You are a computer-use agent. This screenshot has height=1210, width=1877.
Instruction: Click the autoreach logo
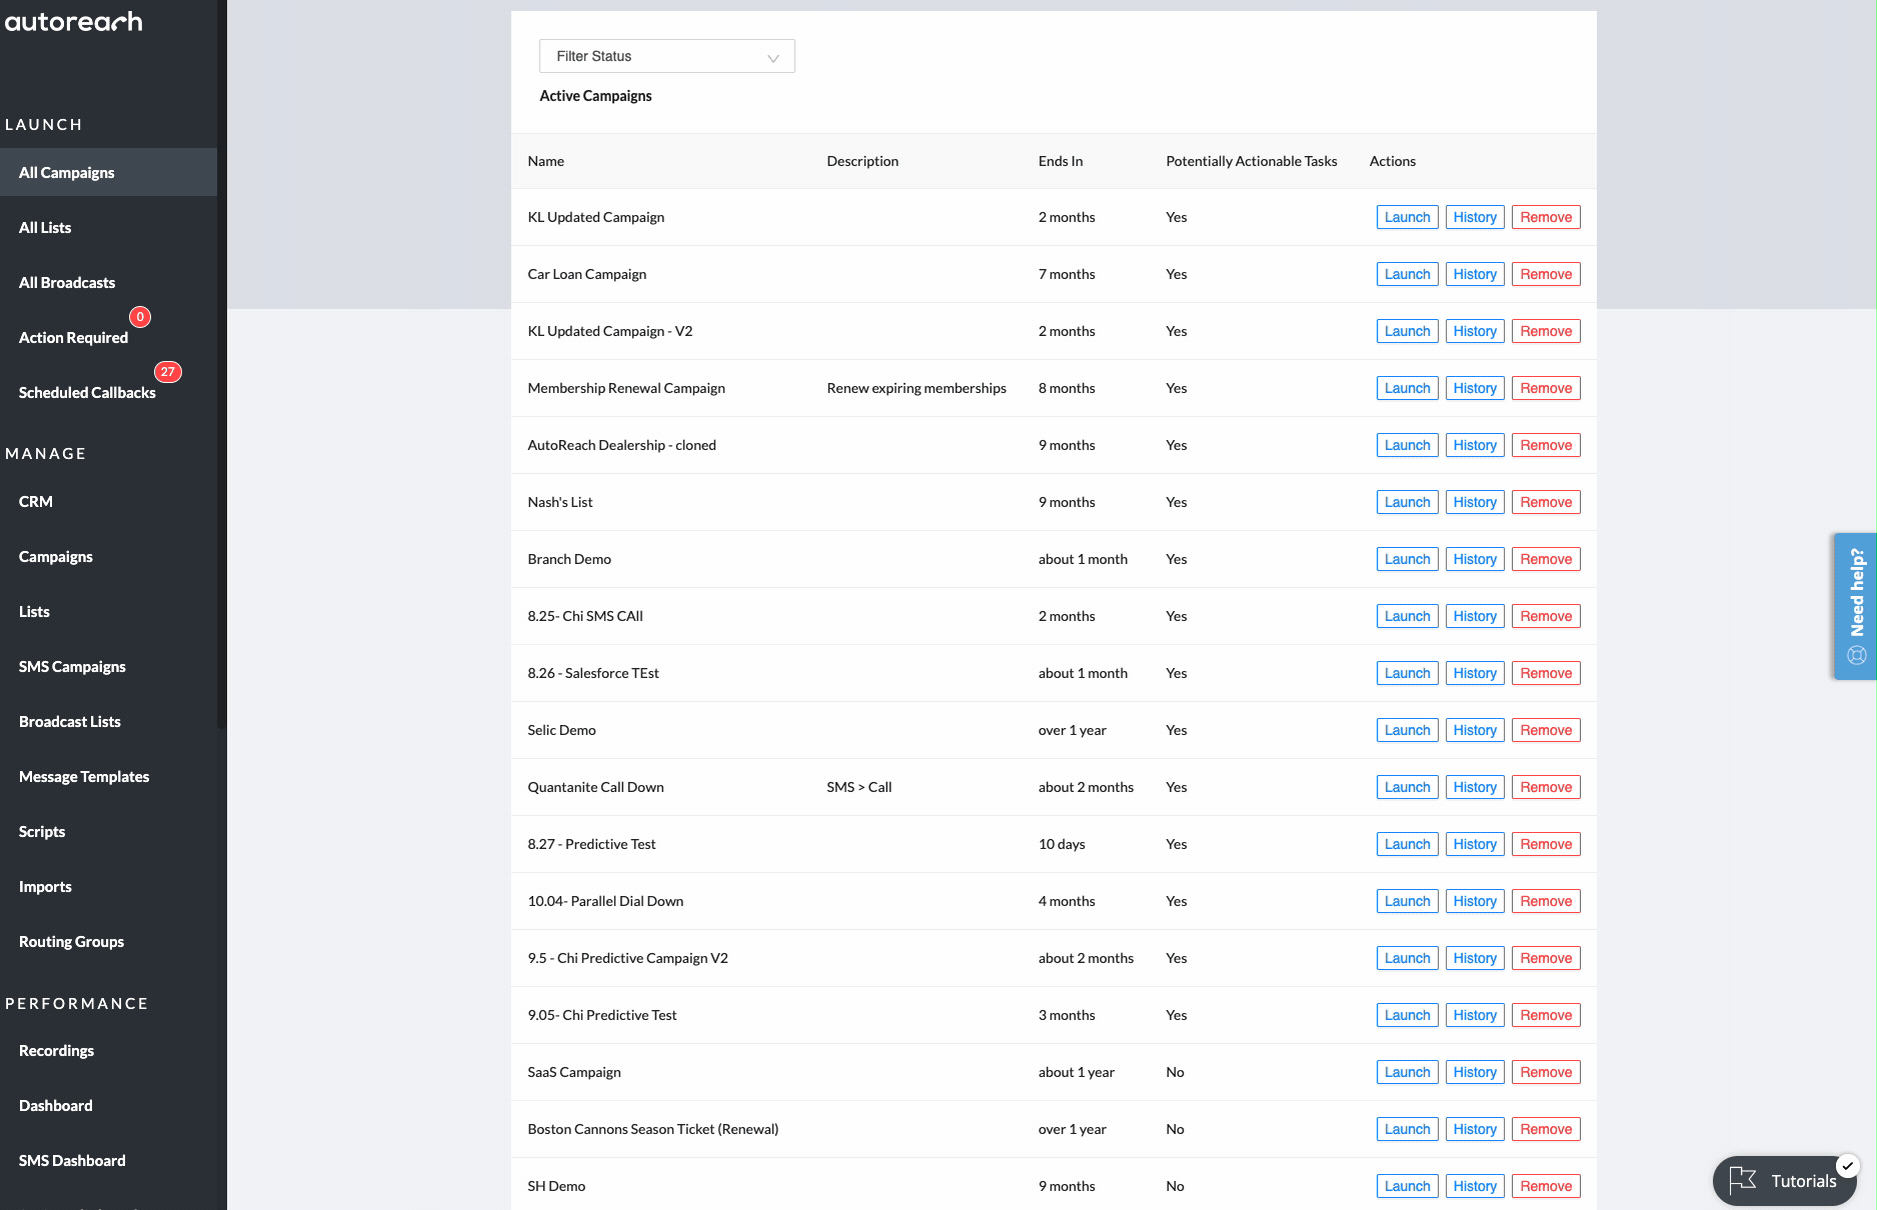point(74,22)
